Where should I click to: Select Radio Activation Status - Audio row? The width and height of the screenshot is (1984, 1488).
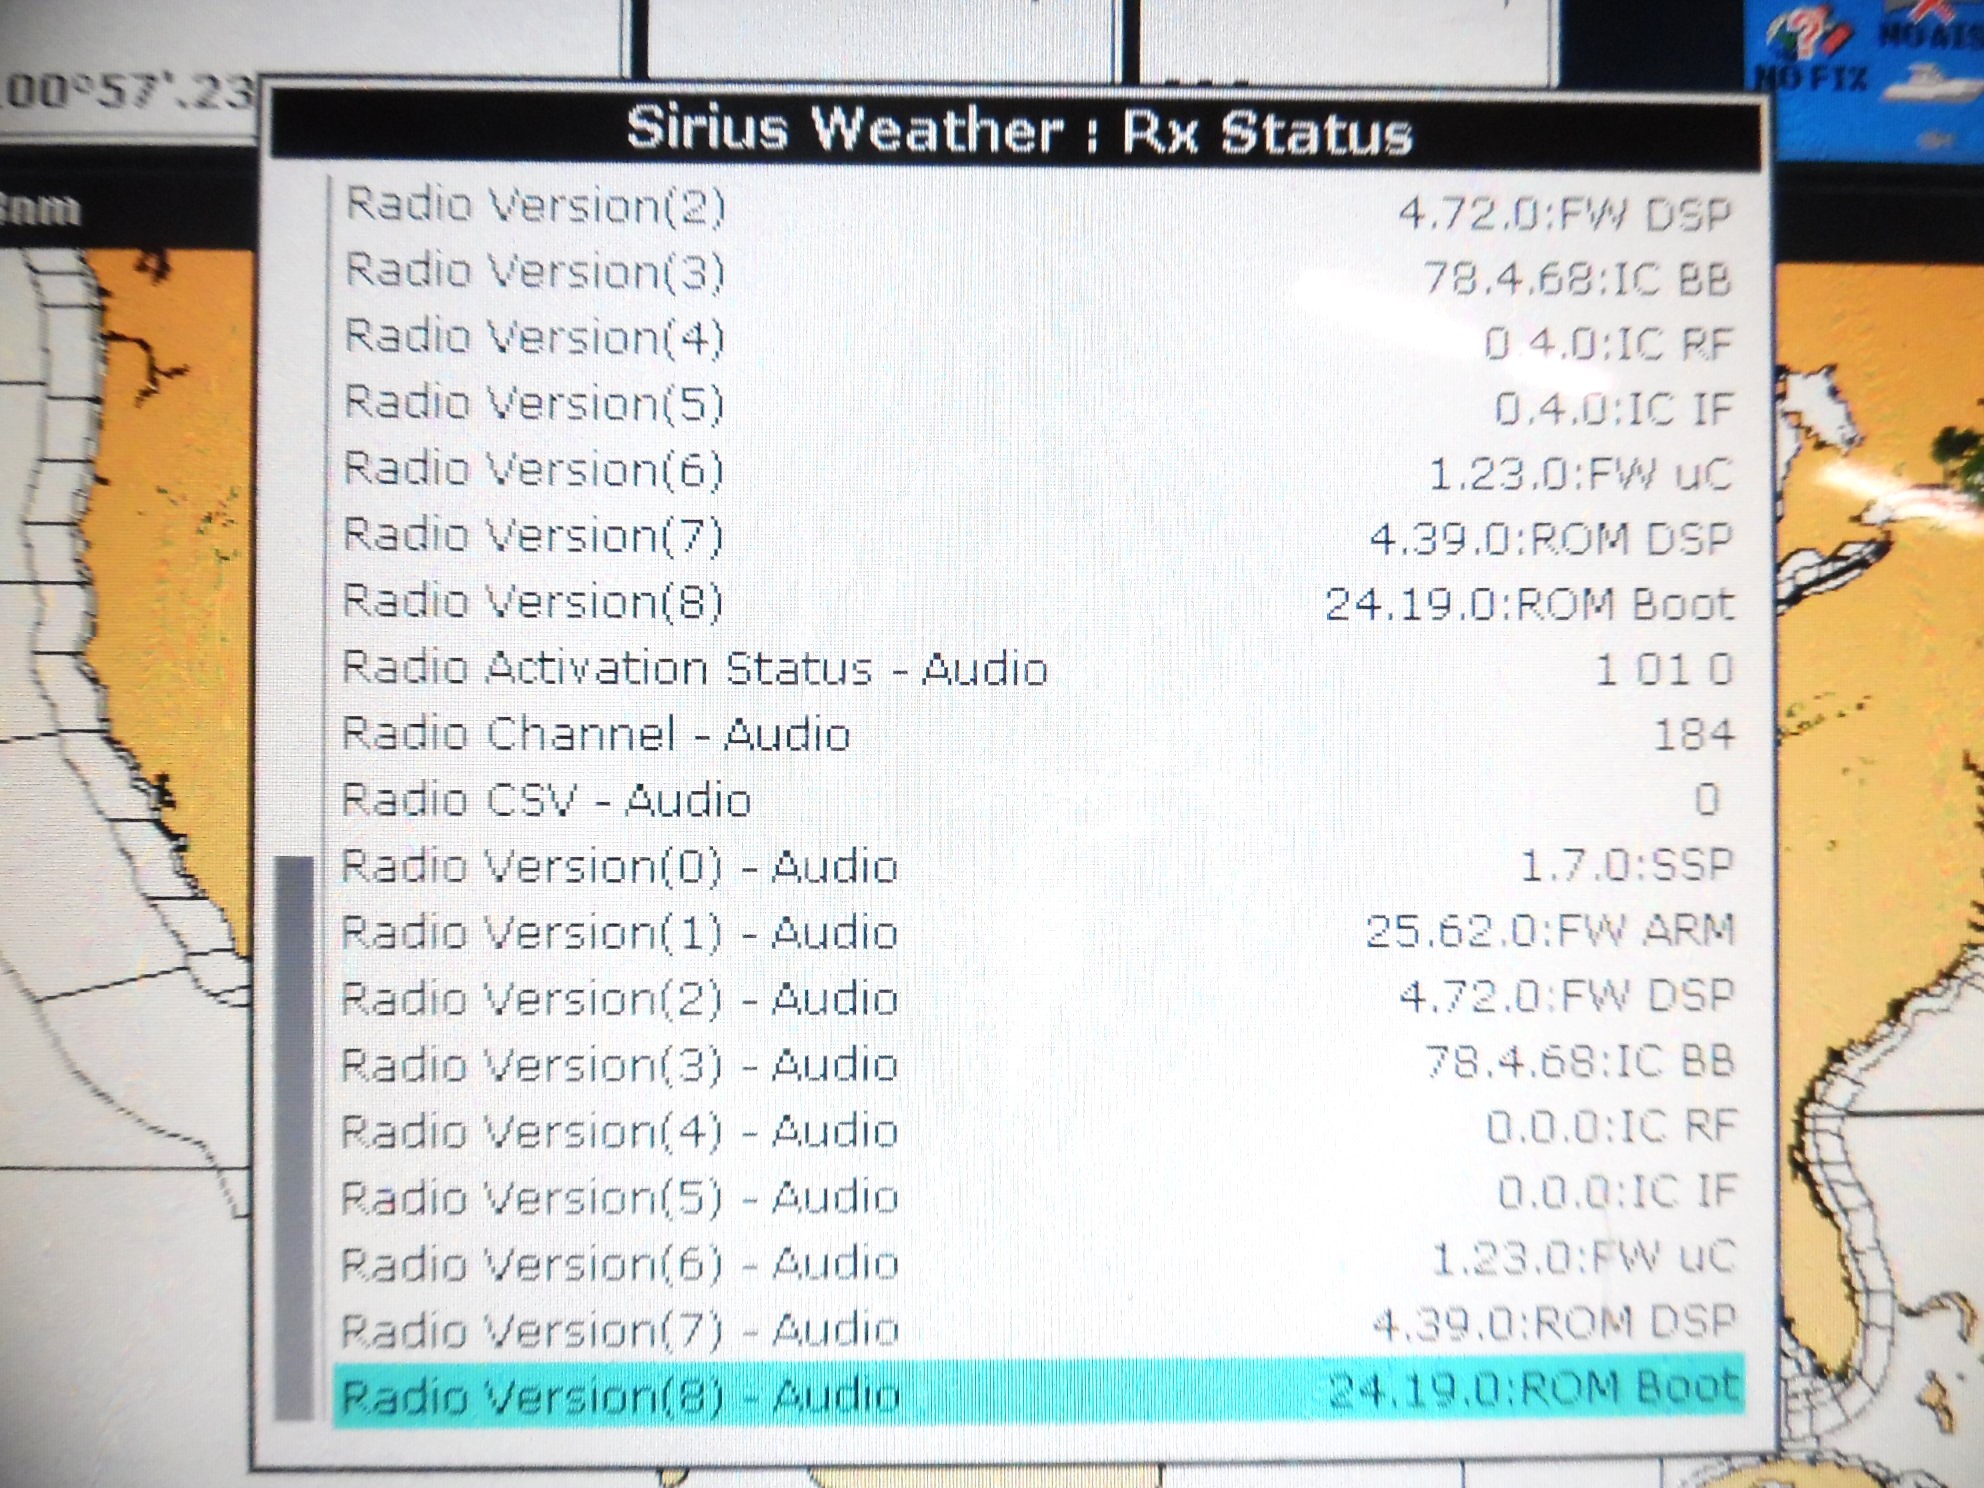coord(1038,669)
